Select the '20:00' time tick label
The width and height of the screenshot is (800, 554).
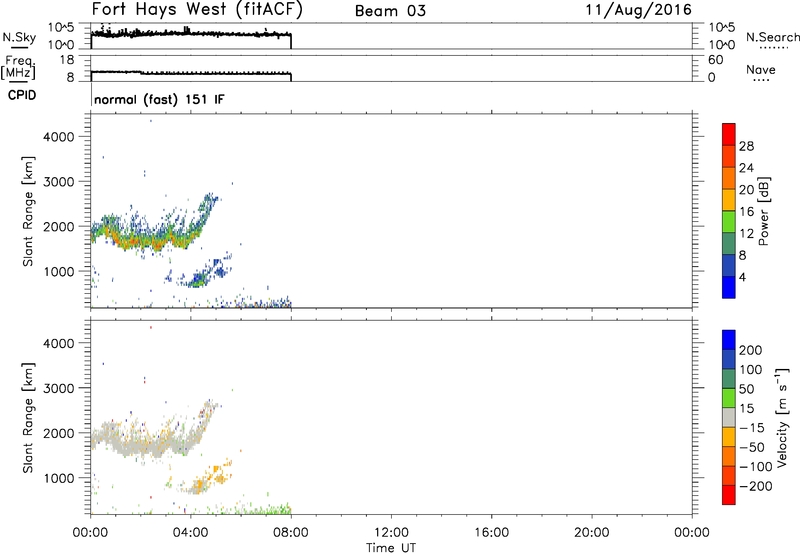click(591, 533)
